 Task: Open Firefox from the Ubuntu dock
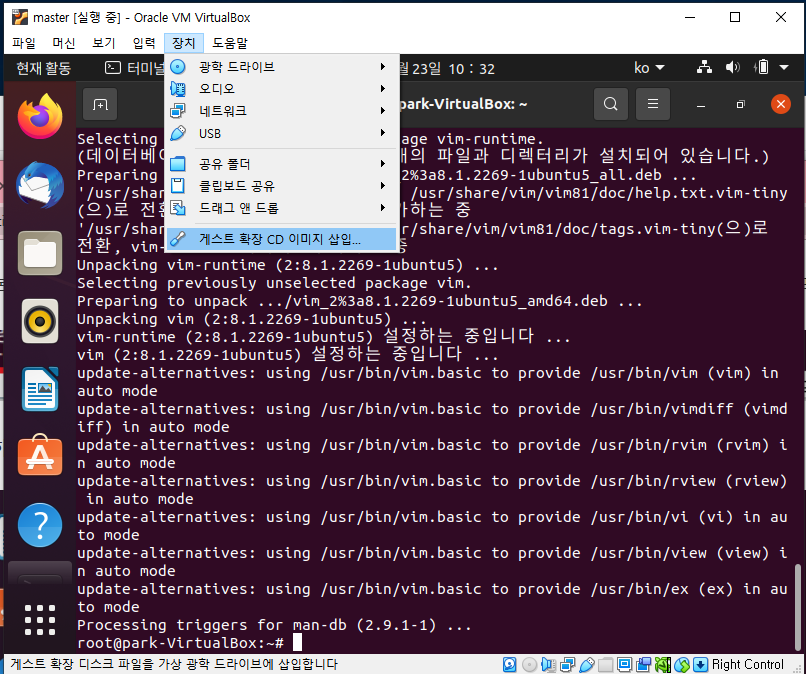point(40,116)
